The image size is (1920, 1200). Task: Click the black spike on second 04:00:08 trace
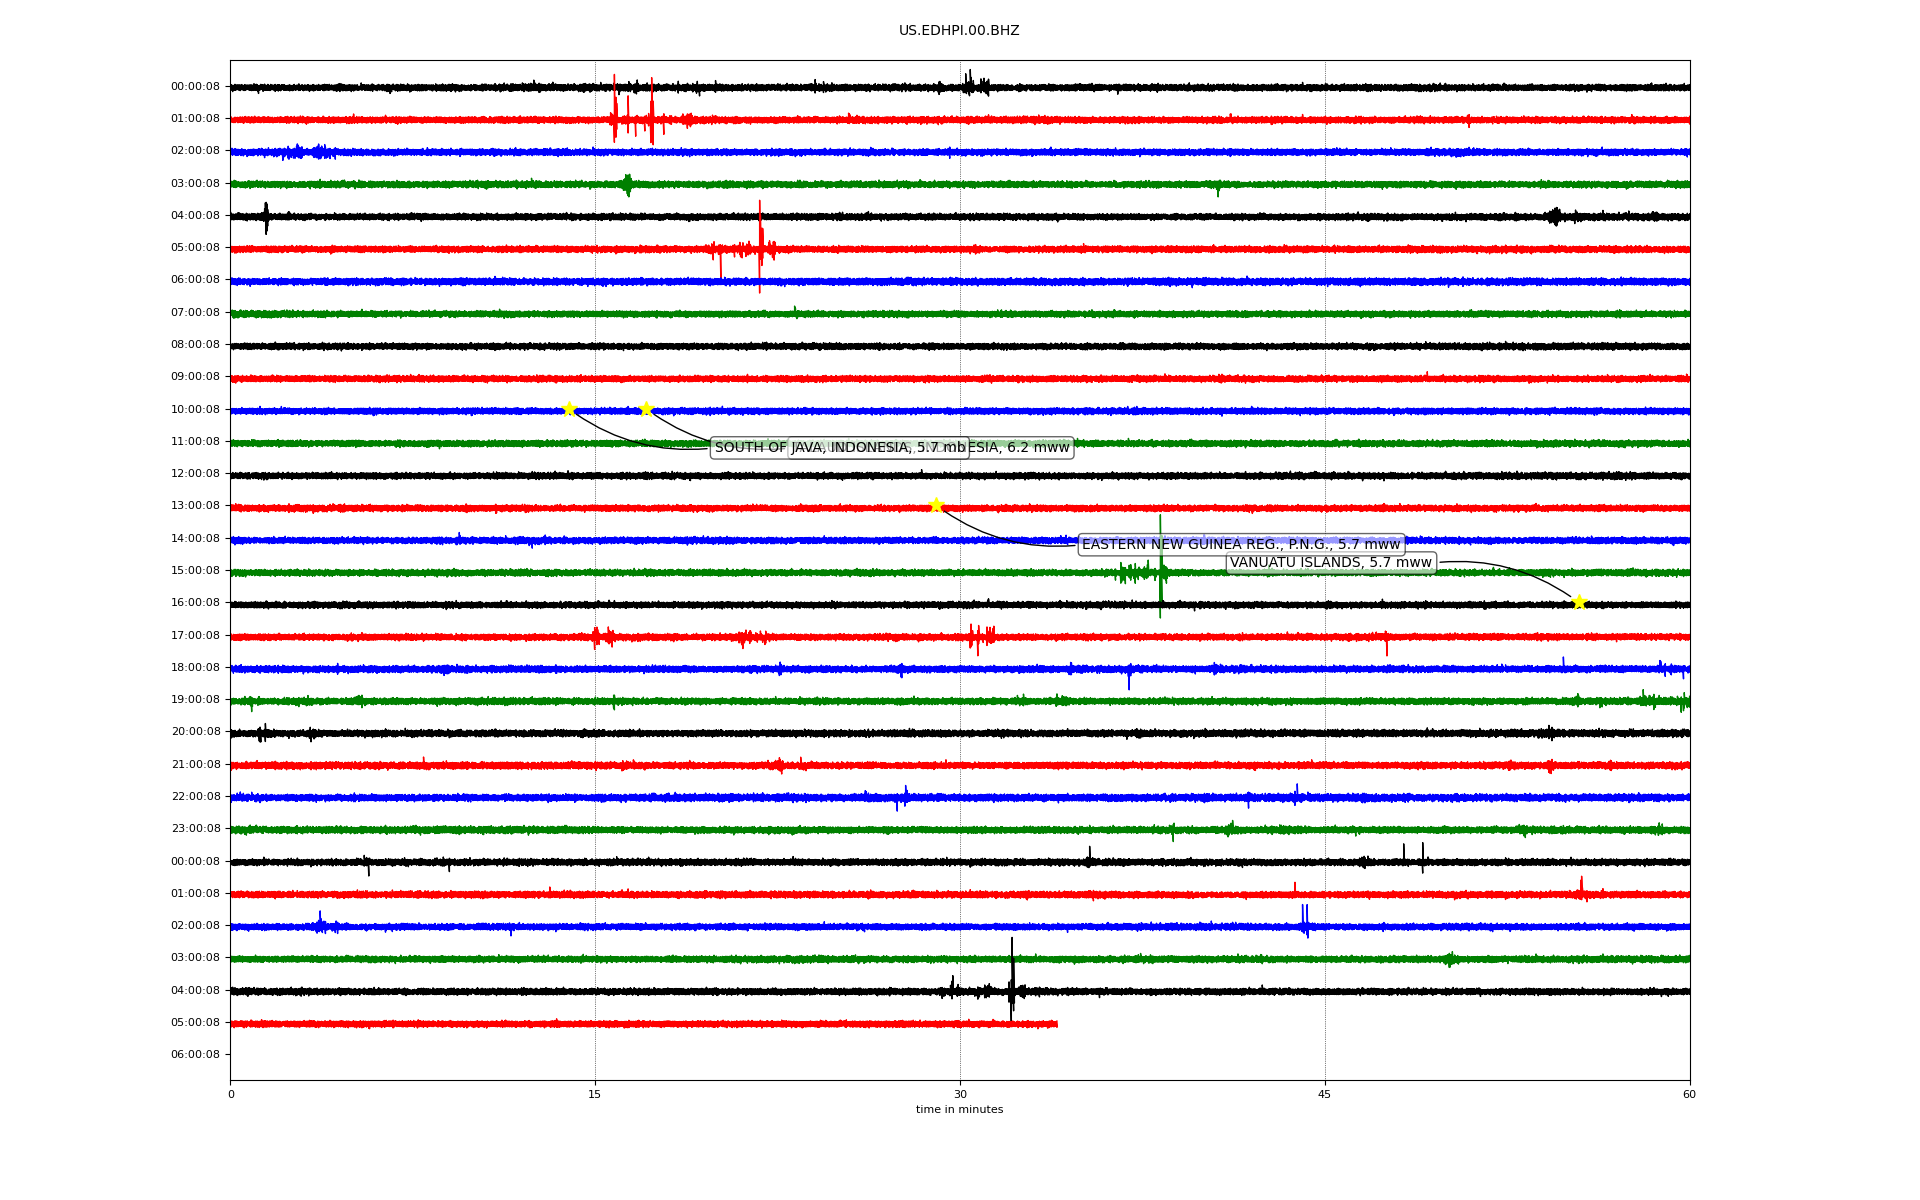pyautogui.click(x=1012, y=980)
